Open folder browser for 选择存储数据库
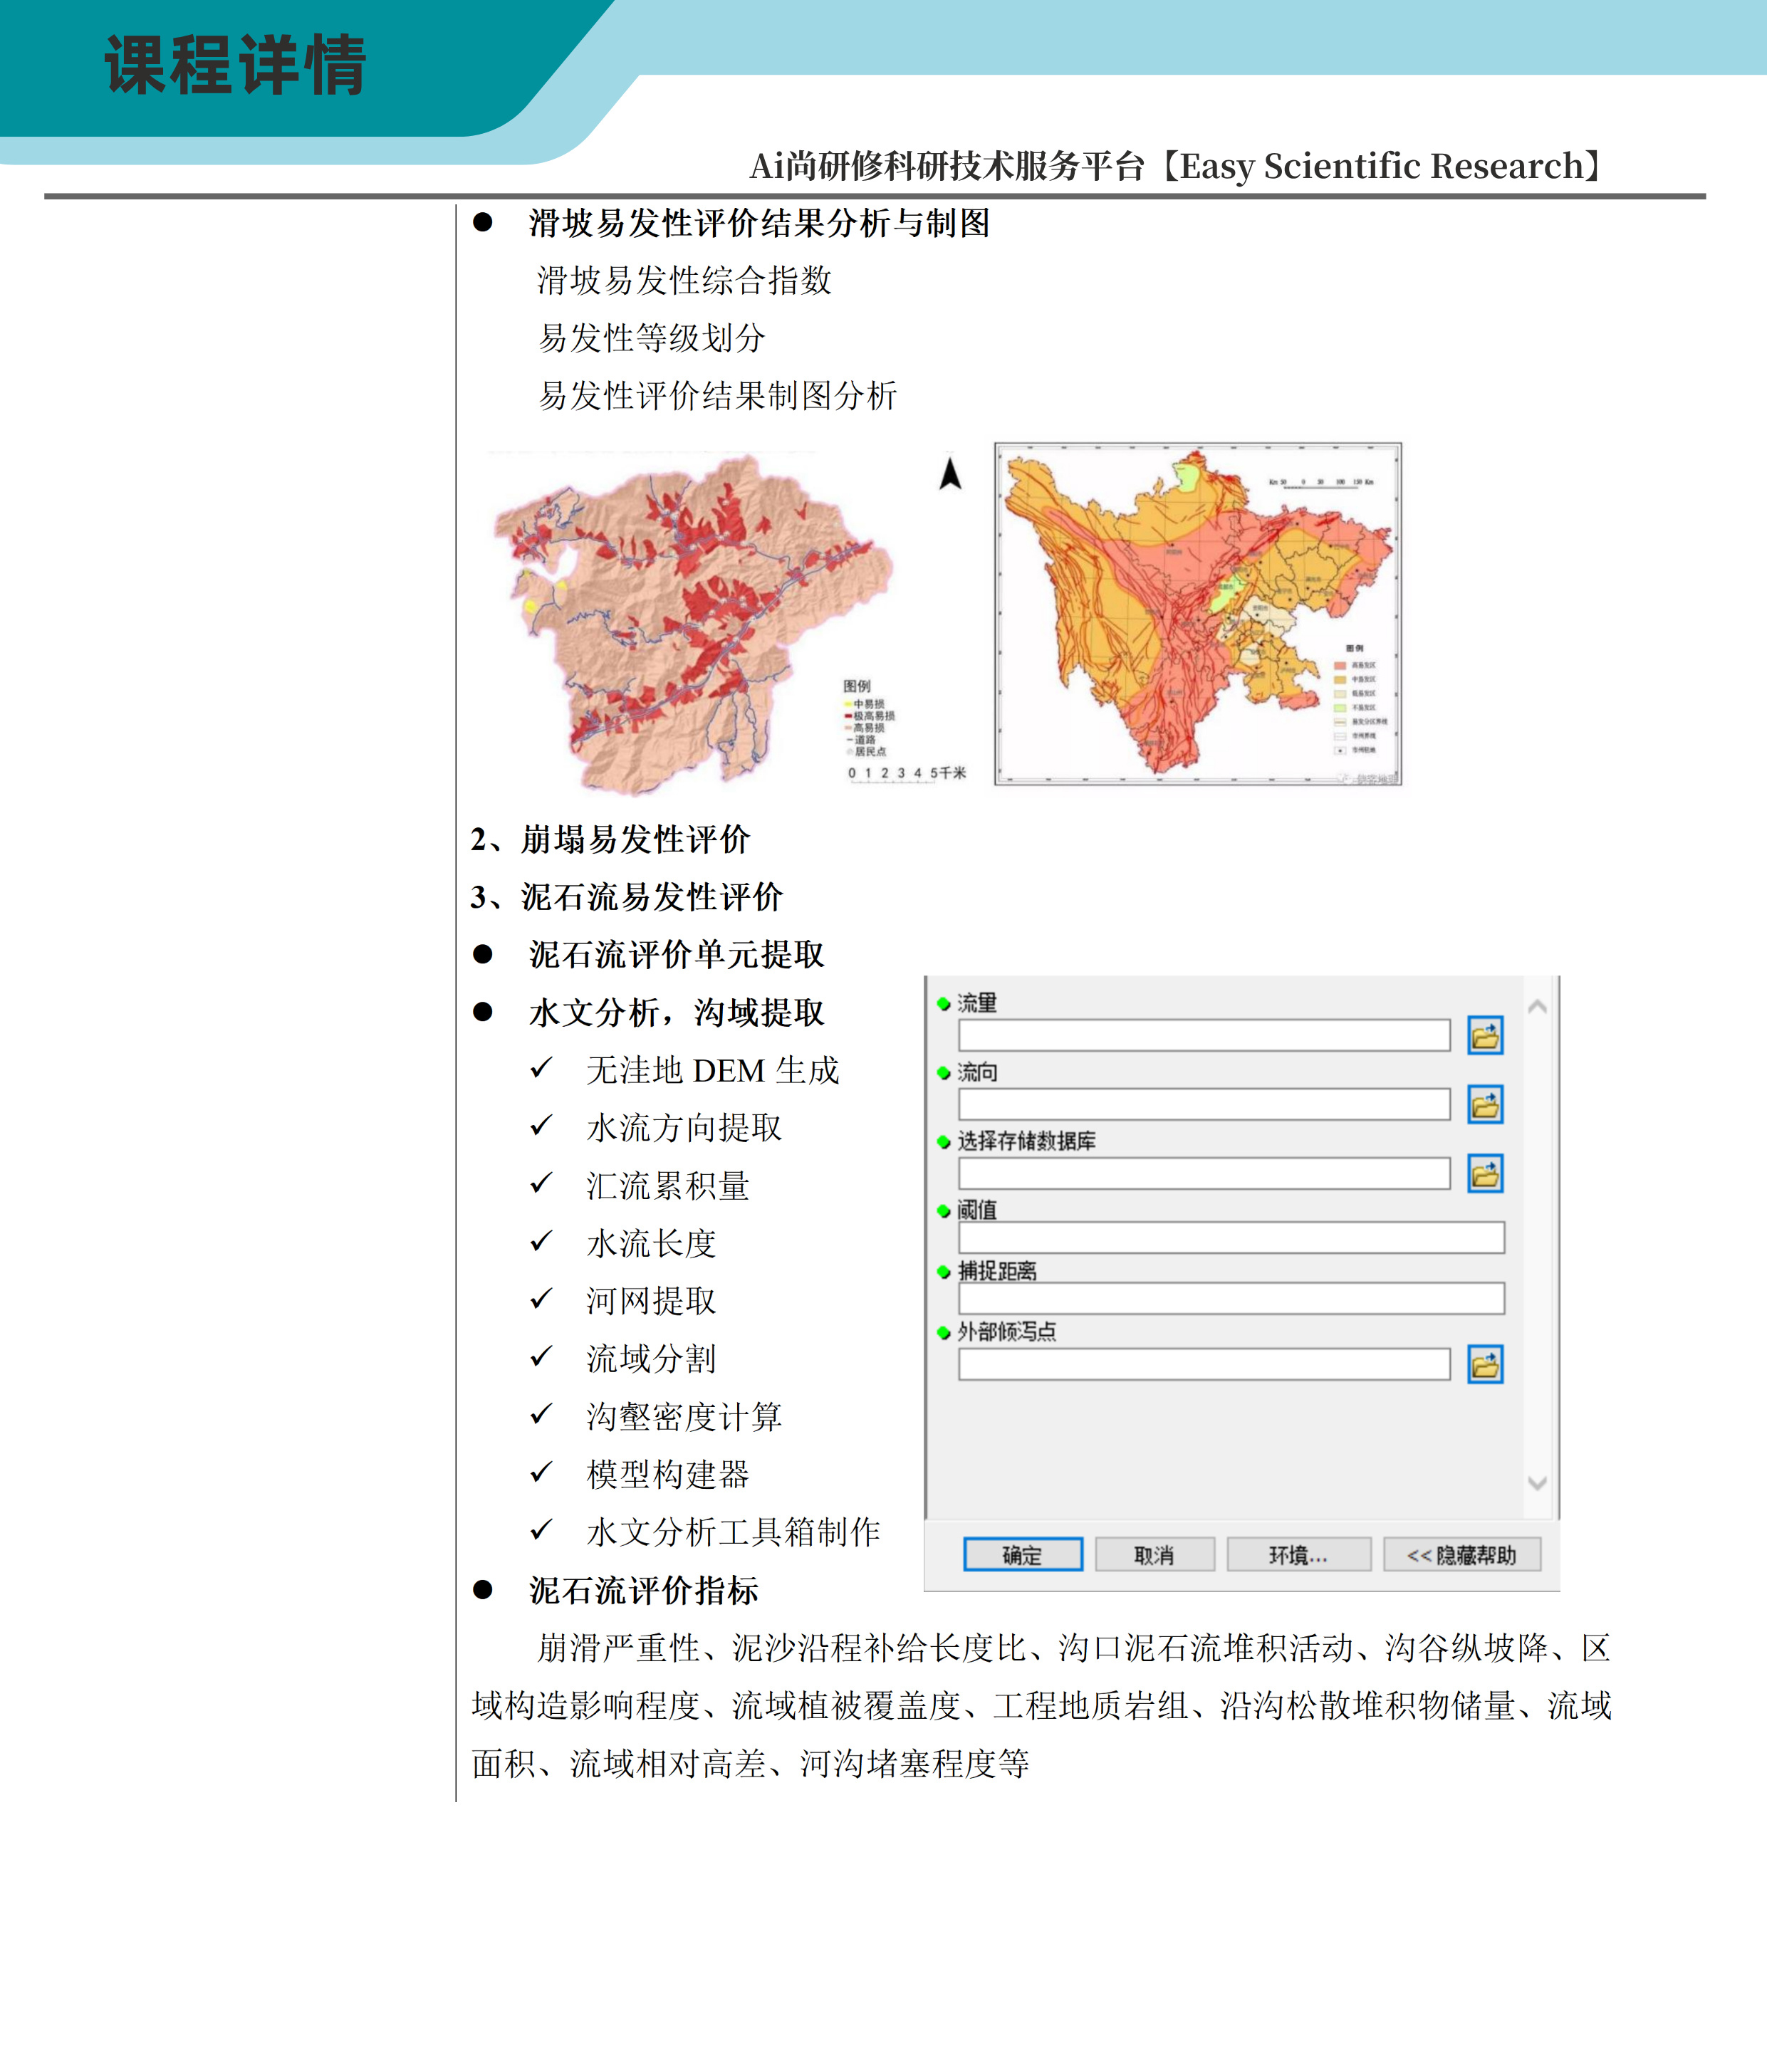Image resolution: width=1767 pixels, height=2072 pixels. (x=1485, y=1173)
